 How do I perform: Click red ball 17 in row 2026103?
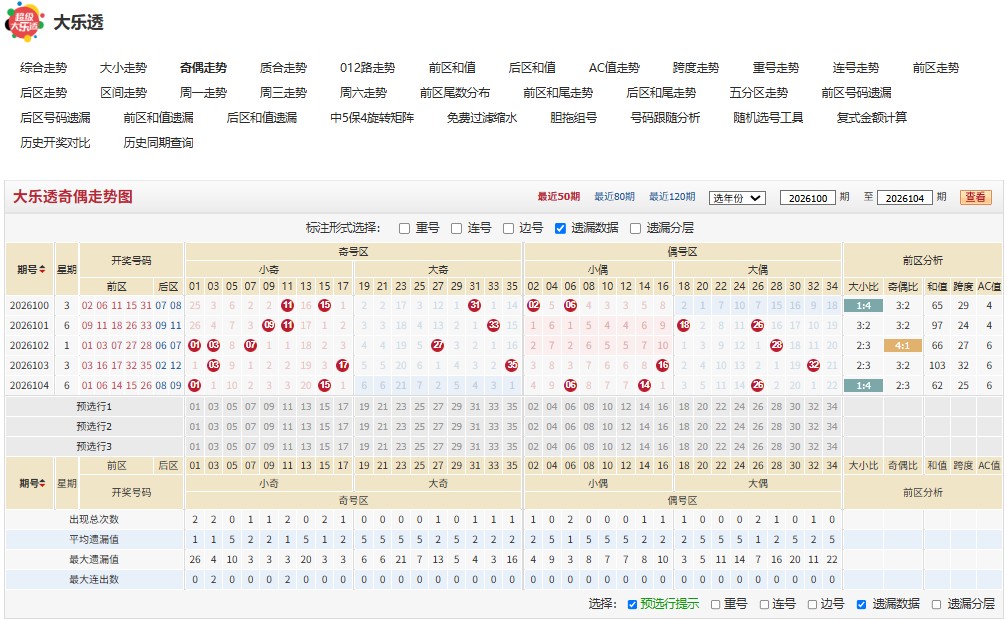pos(343,365)
